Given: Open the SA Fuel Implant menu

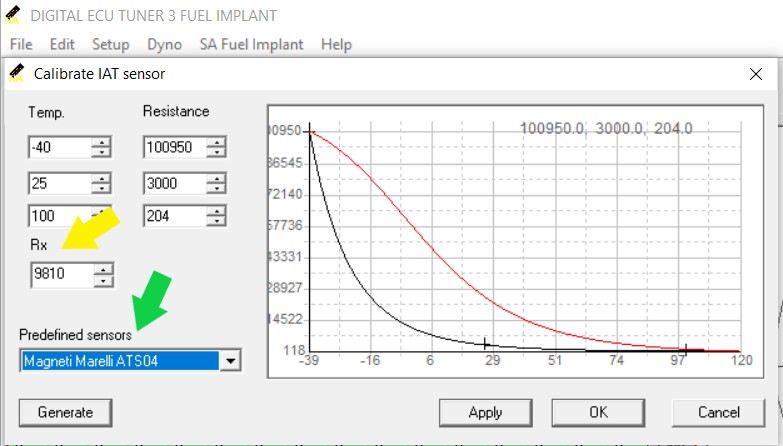Looking at the screenshot, I should (x=251, y=44).
